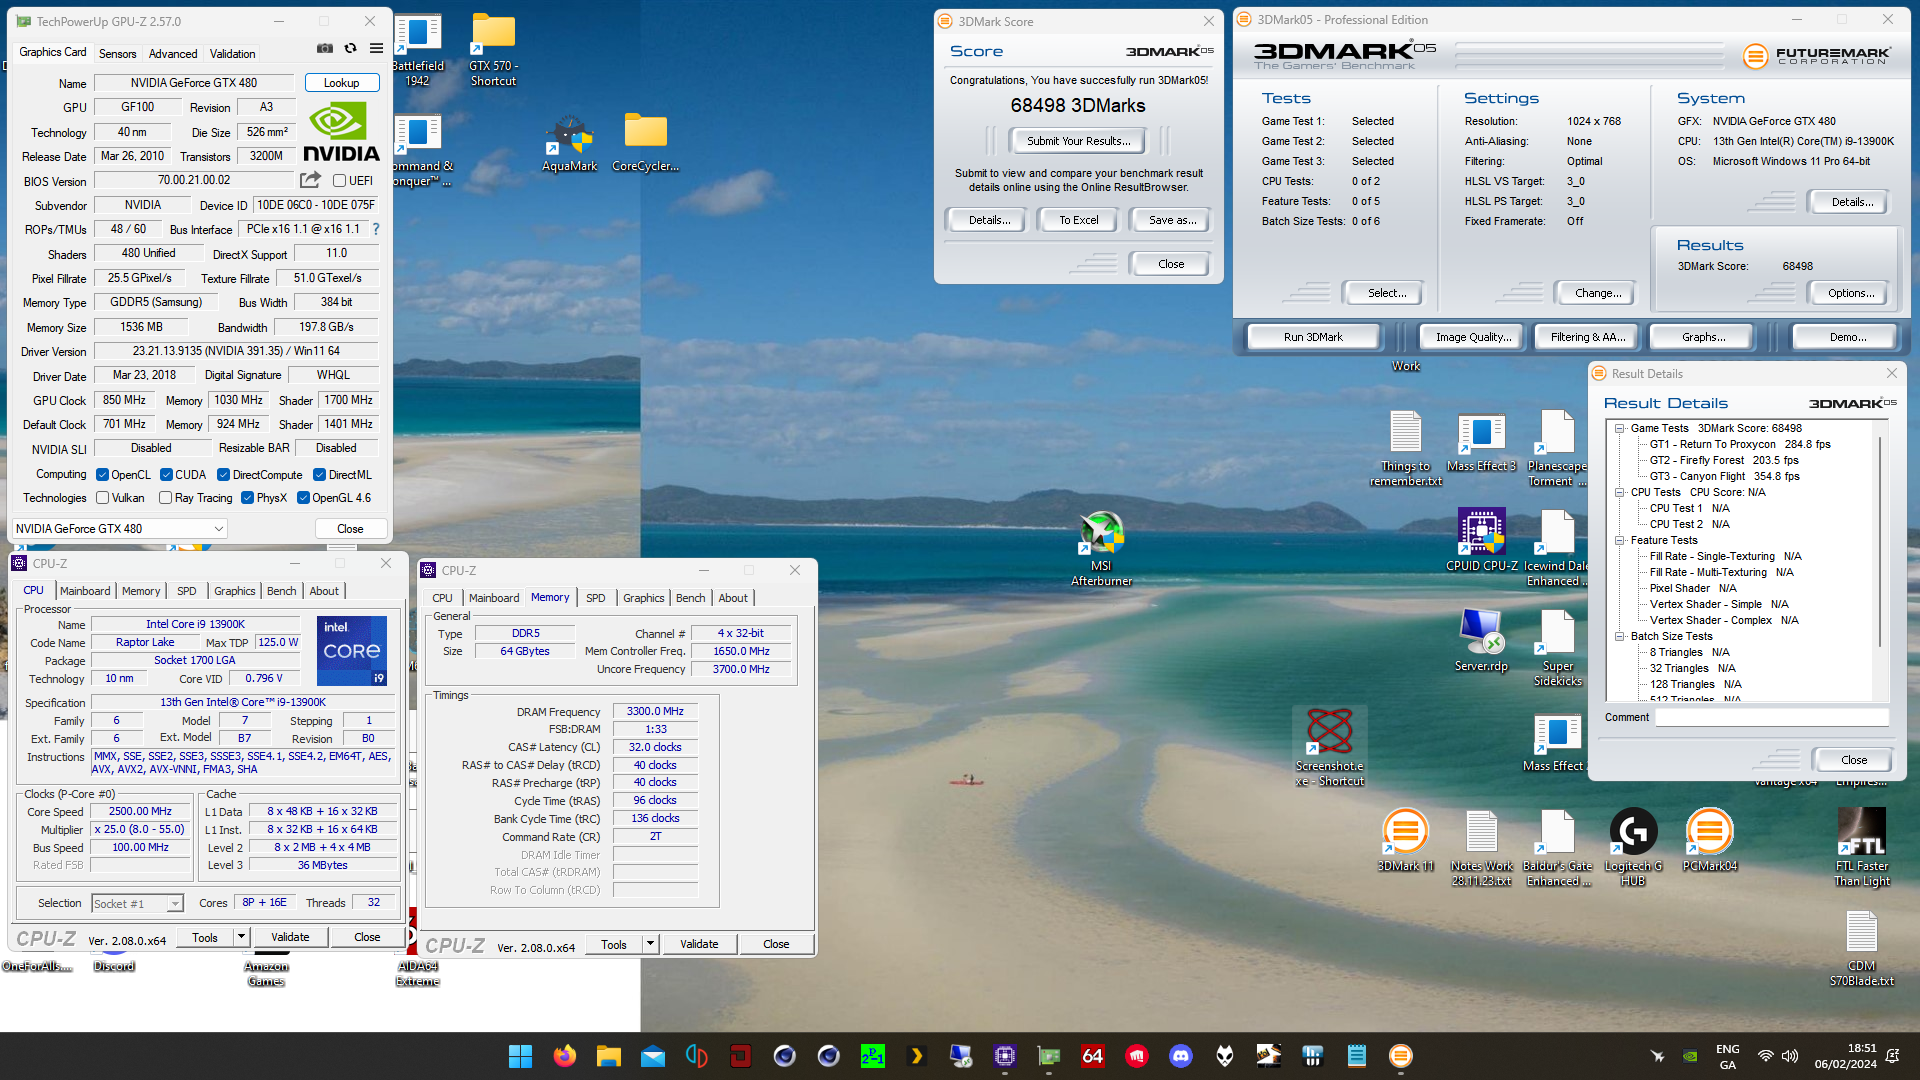Collapse the Feature Tests tree node
Screen dimensions: 1920x1080
[1620, 540]
